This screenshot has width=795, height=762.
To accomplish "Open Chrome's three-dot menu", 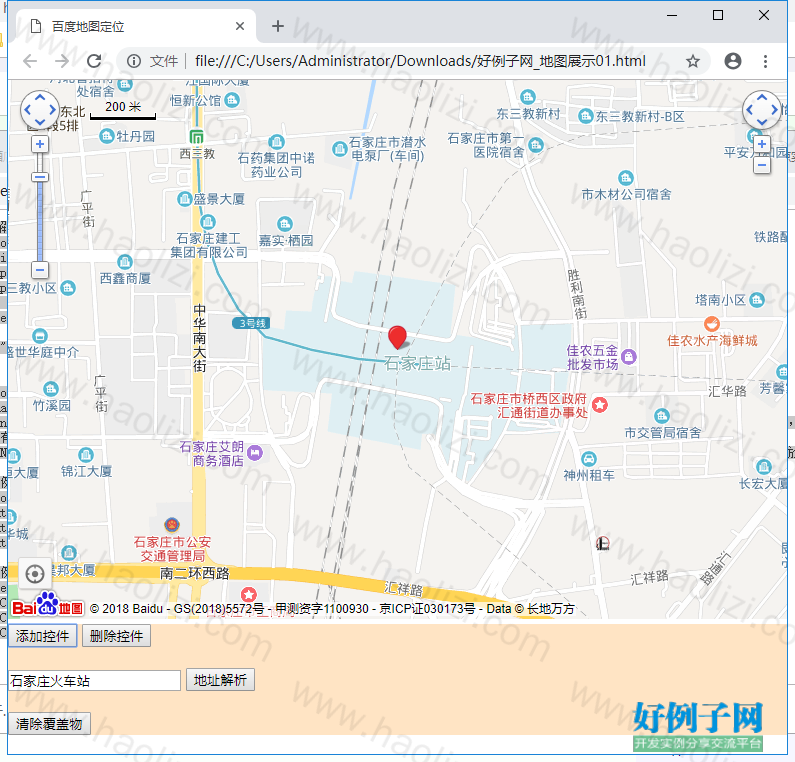I will 765,61.
